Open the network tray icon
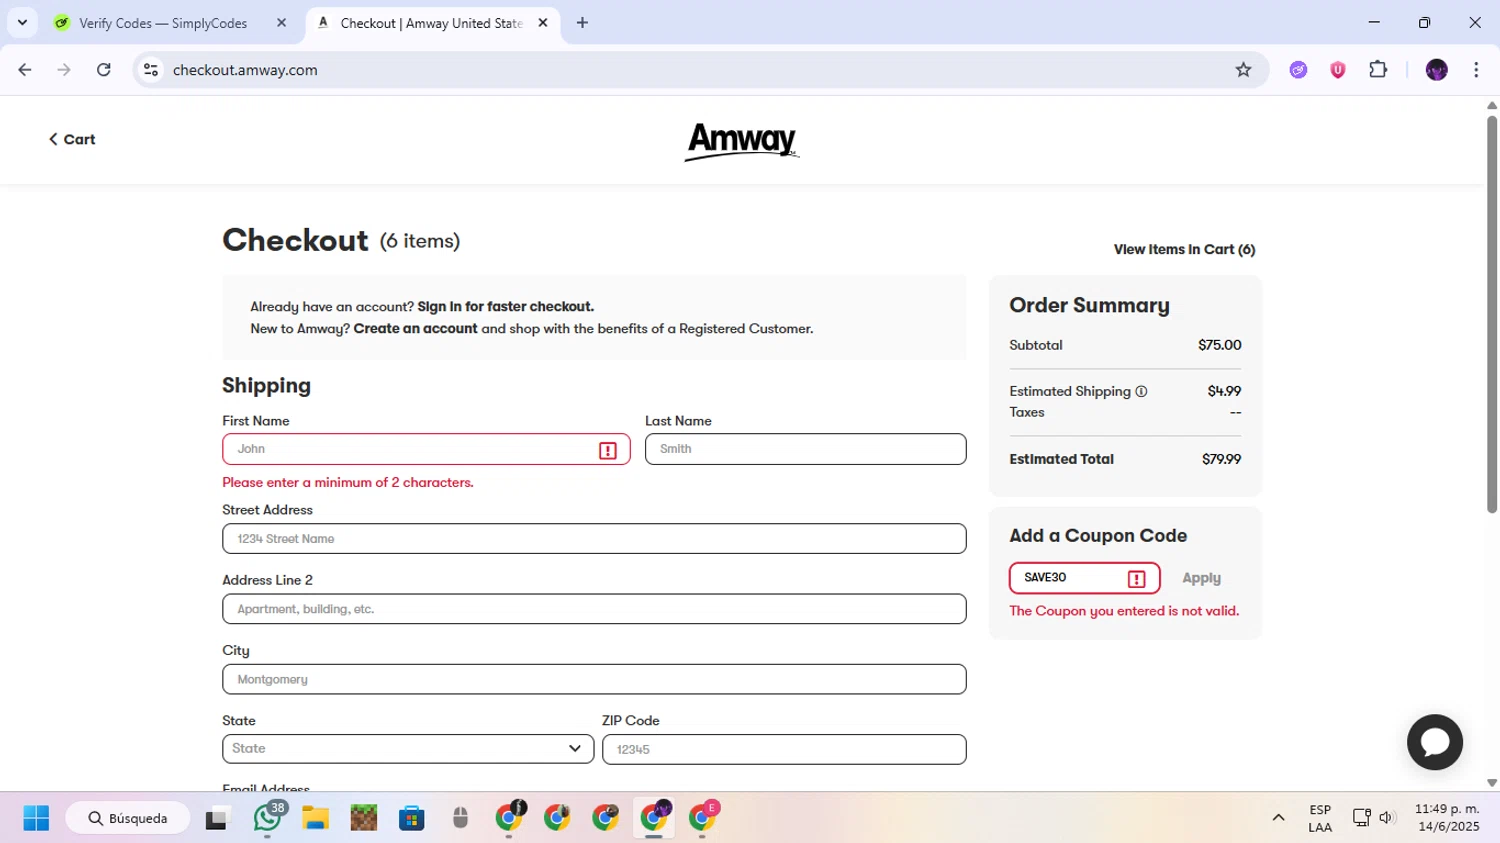The width and height of the screenshot is (1500, 843). click(x=1361, y=818)
